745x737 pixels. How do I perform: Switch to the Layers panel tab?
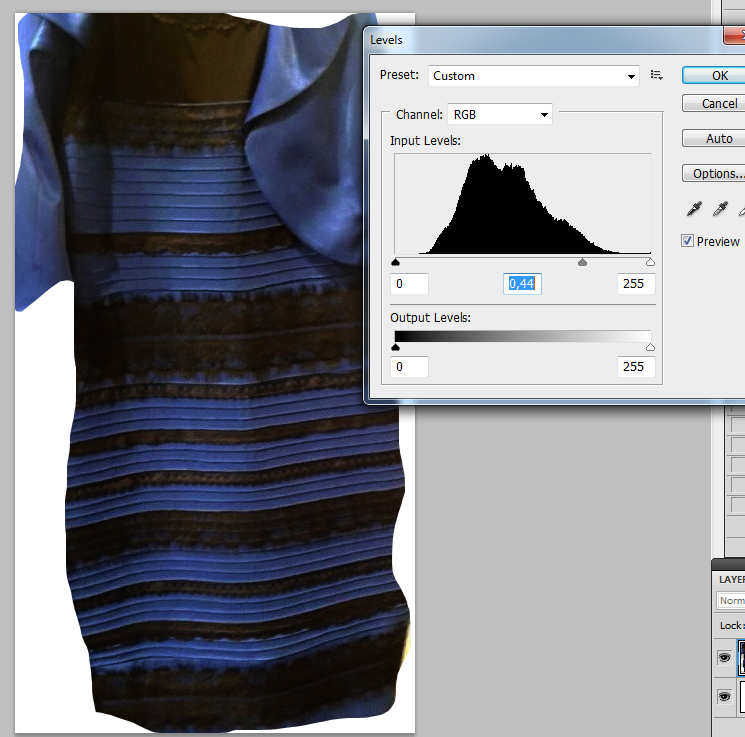pos(731,579)
